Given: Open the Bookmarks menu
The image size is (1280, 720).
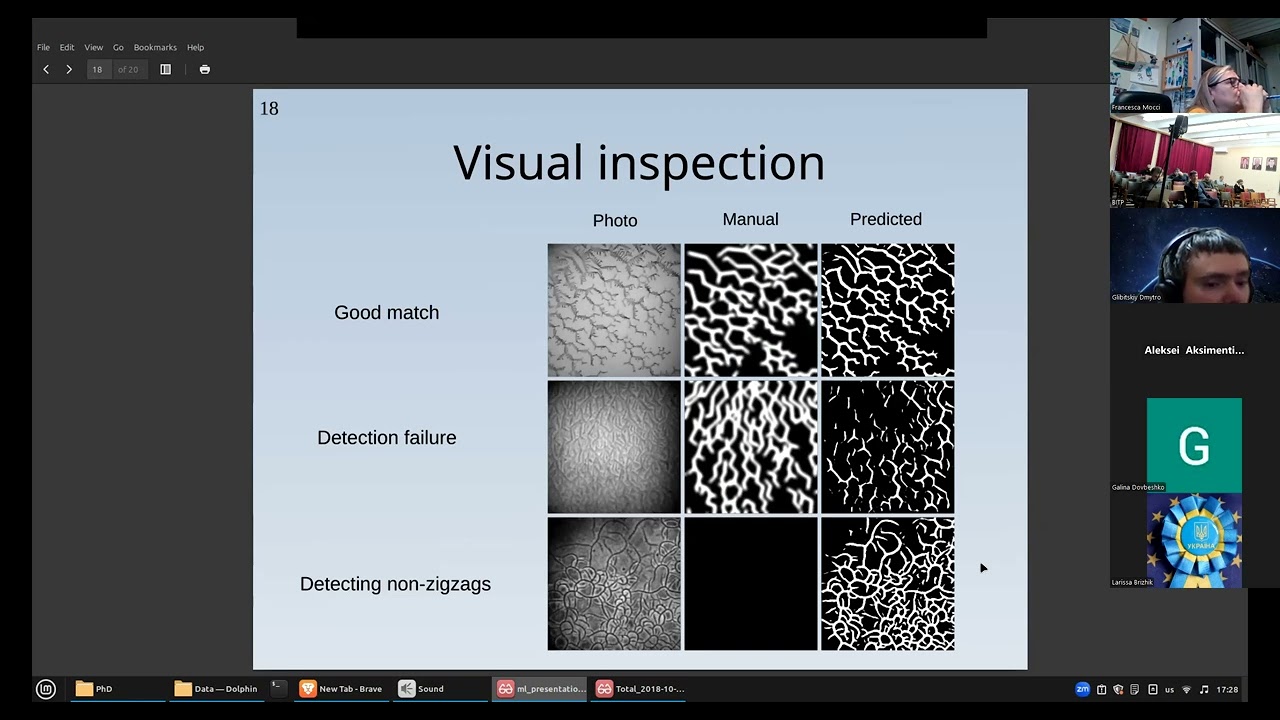Looking at the screenshot, I should [155, 47].
